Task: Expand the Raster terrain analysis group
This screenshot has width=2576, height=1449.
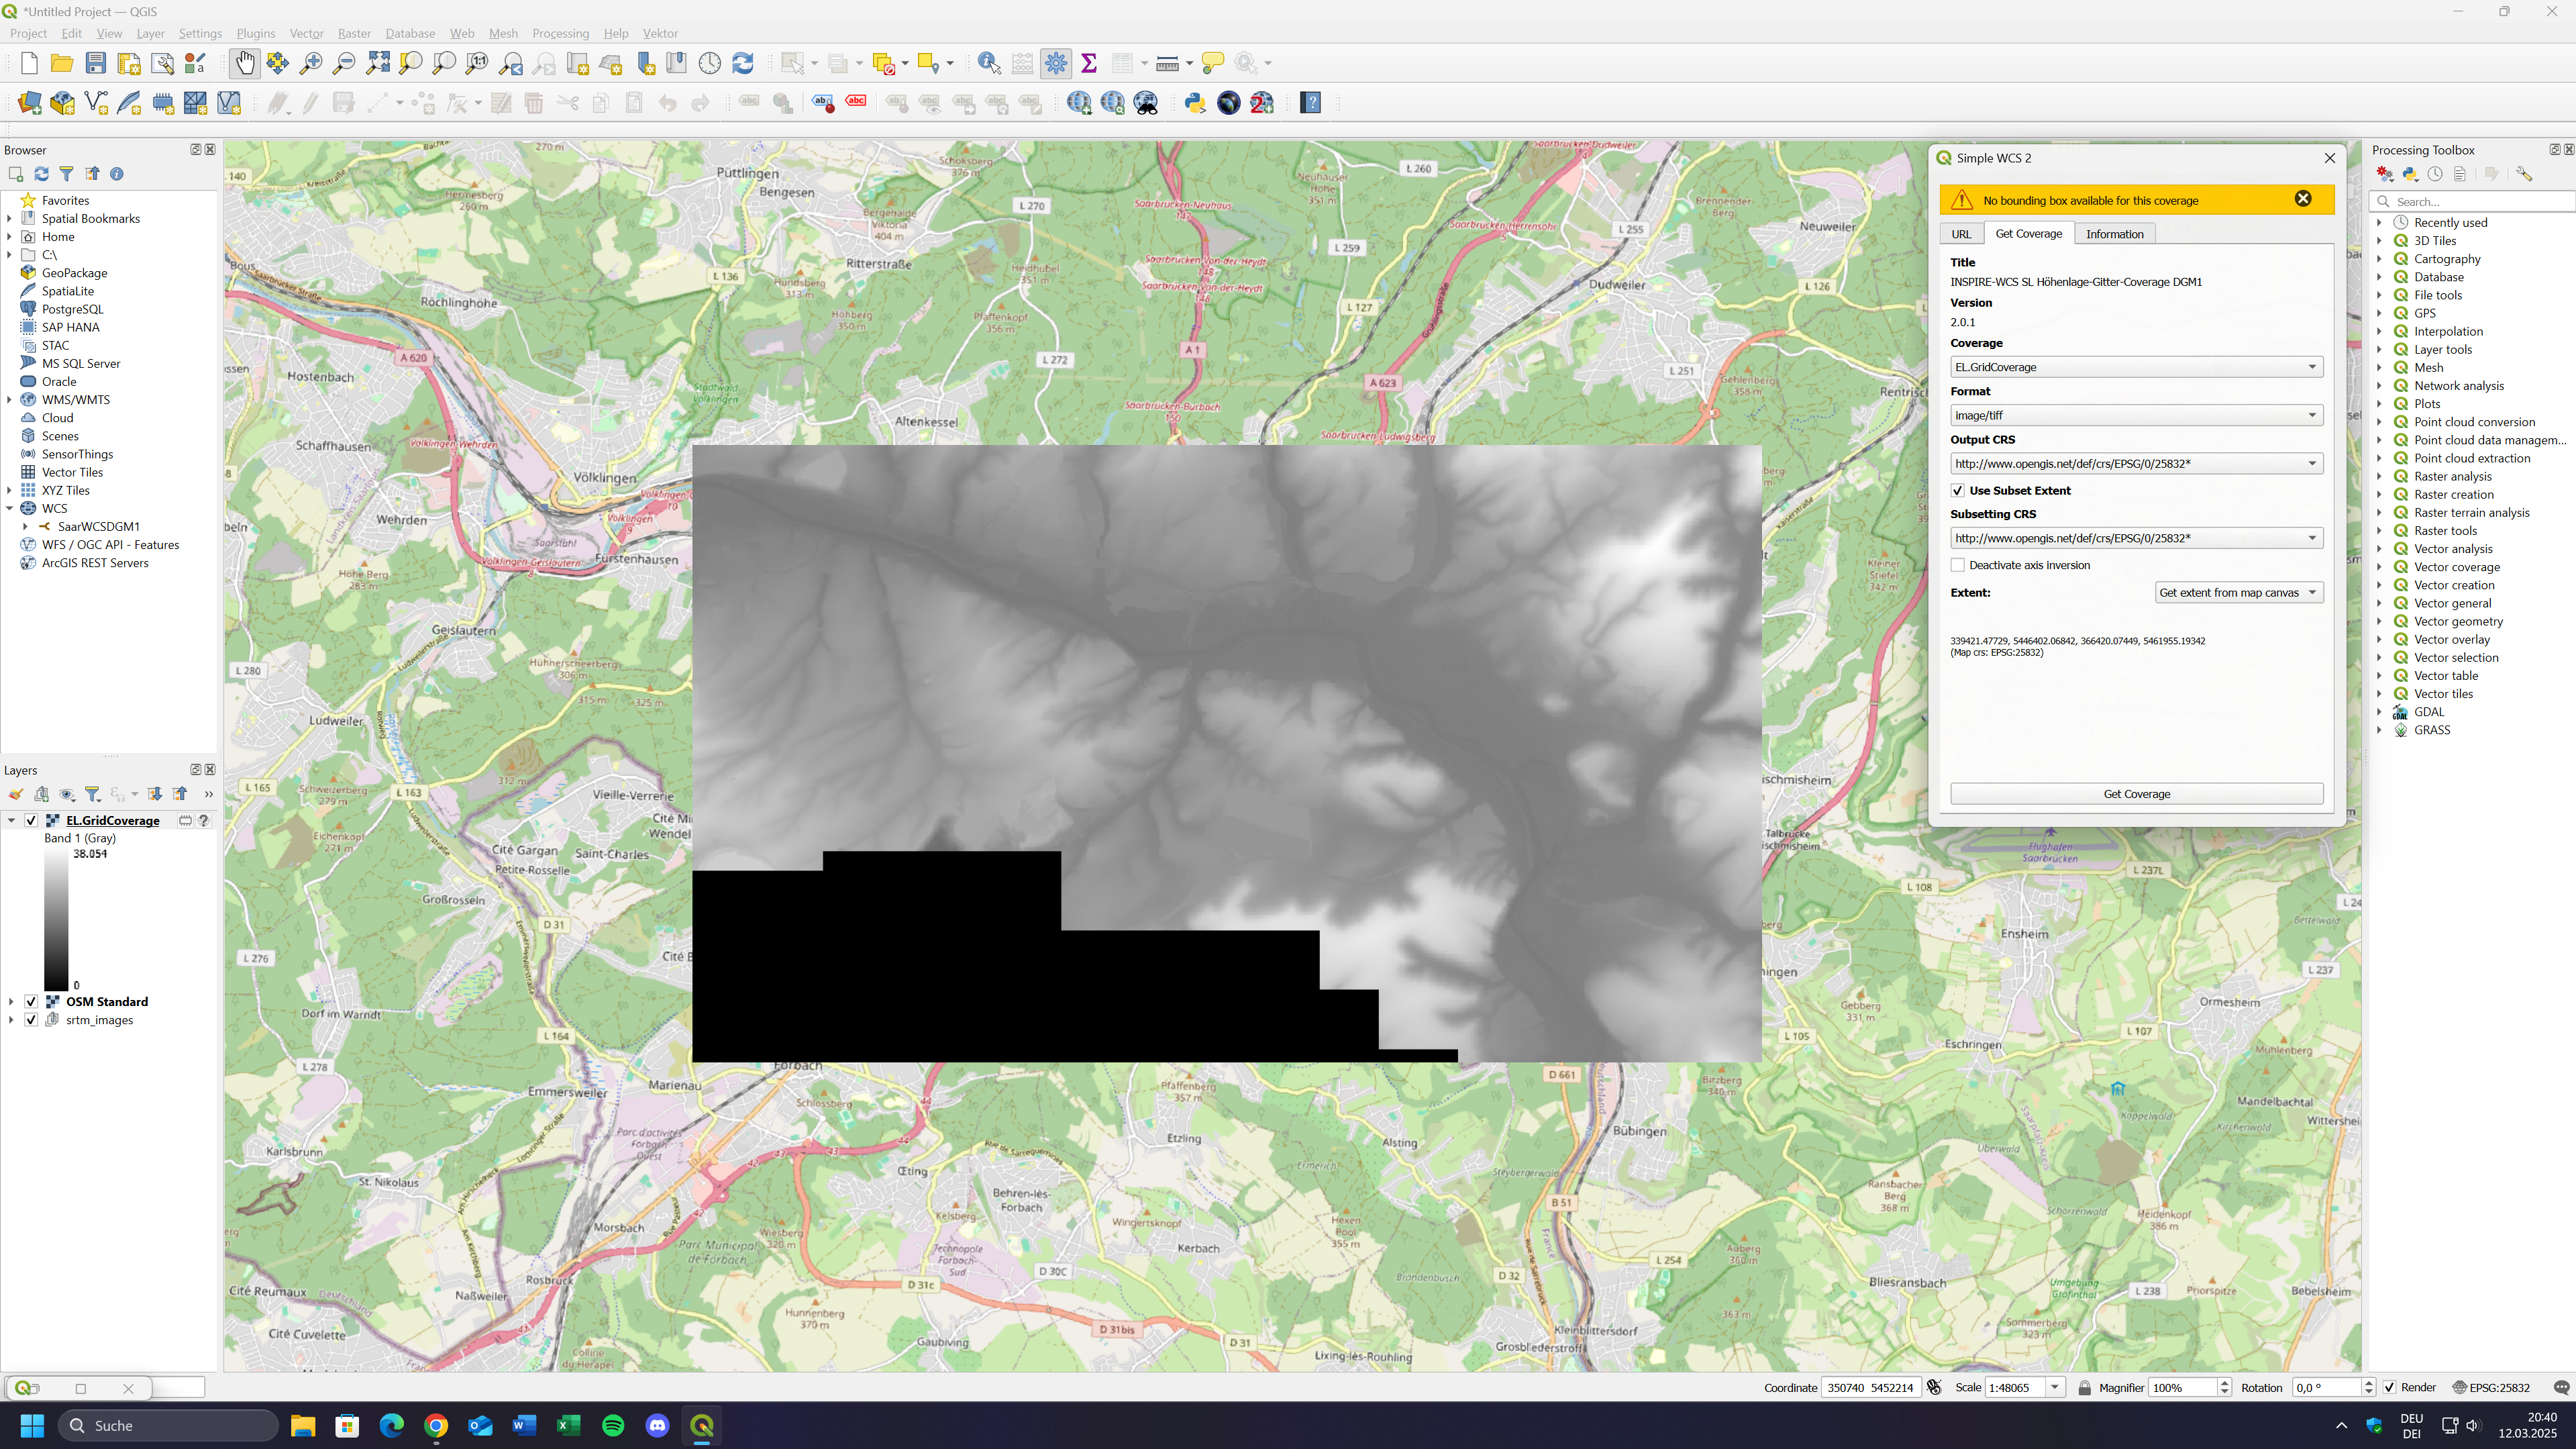Action: coord(2380,512)
